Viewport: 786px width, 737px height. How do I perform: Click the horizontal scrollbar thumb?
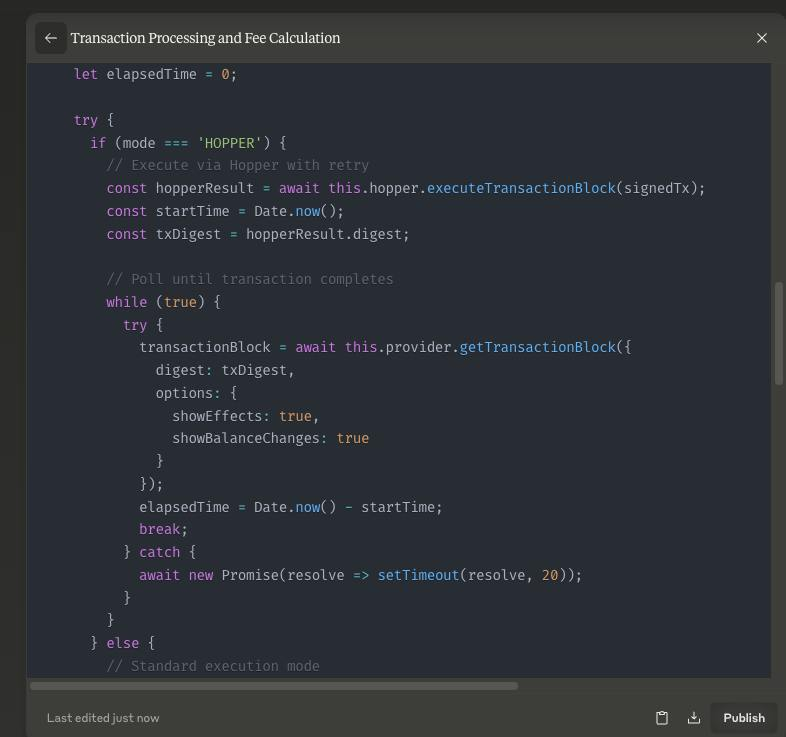274,686
